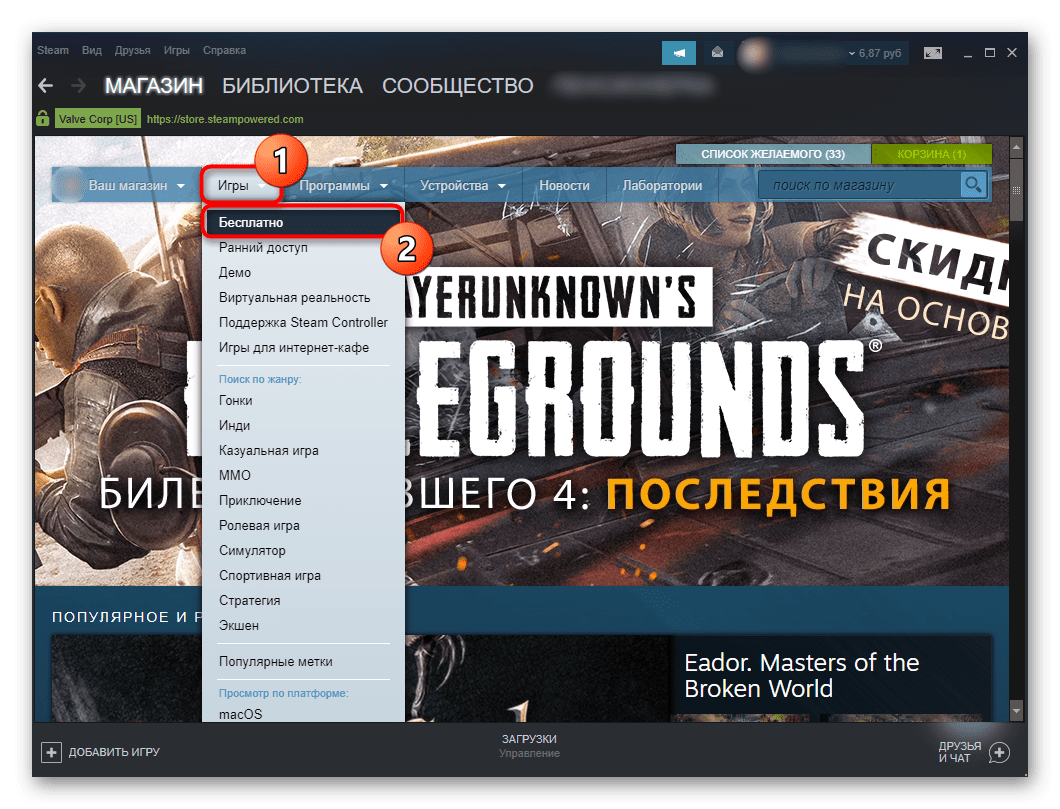Click the forward navigation arrow
The height and width of the screenshot is (809, 1060).
[78, 86]
